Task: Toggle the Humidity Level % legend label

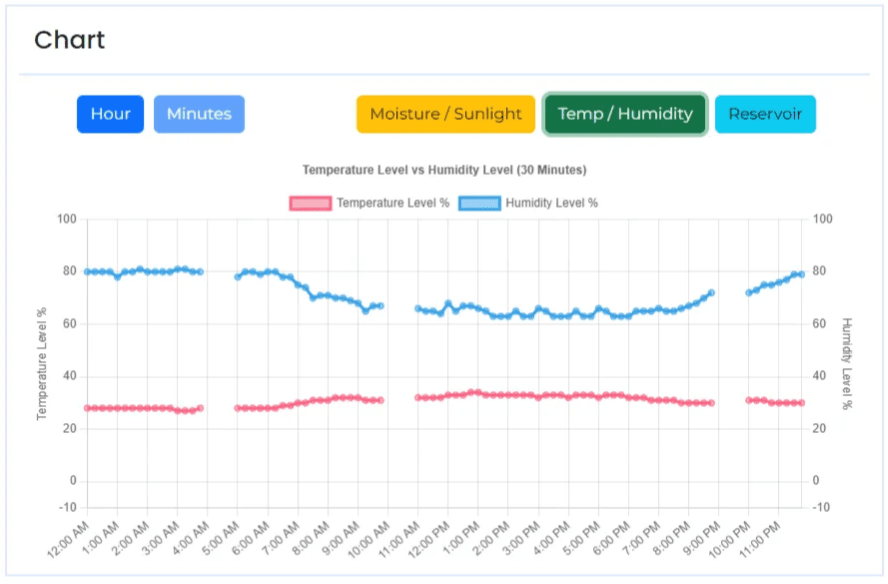Action: pyautogui.click(x=551, y=203)
